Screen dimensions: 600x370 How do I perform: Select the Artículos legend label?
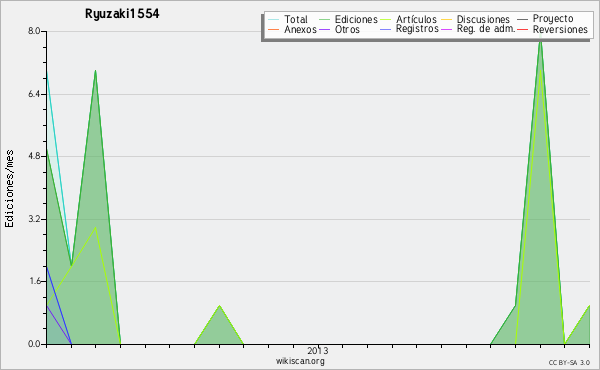416,19
